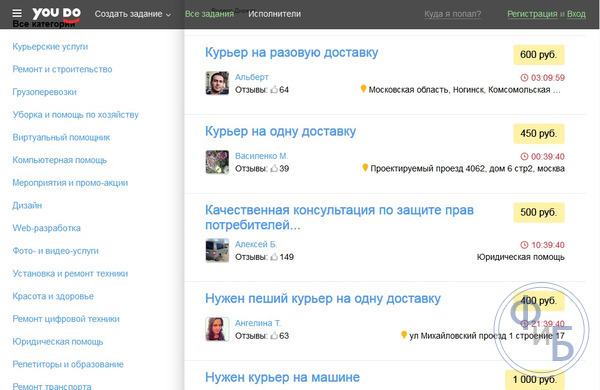Viewport: 600px width, 390px height.
Task: Click clock icon beside 10:39:40 timer
Action: tap(524, 245)
